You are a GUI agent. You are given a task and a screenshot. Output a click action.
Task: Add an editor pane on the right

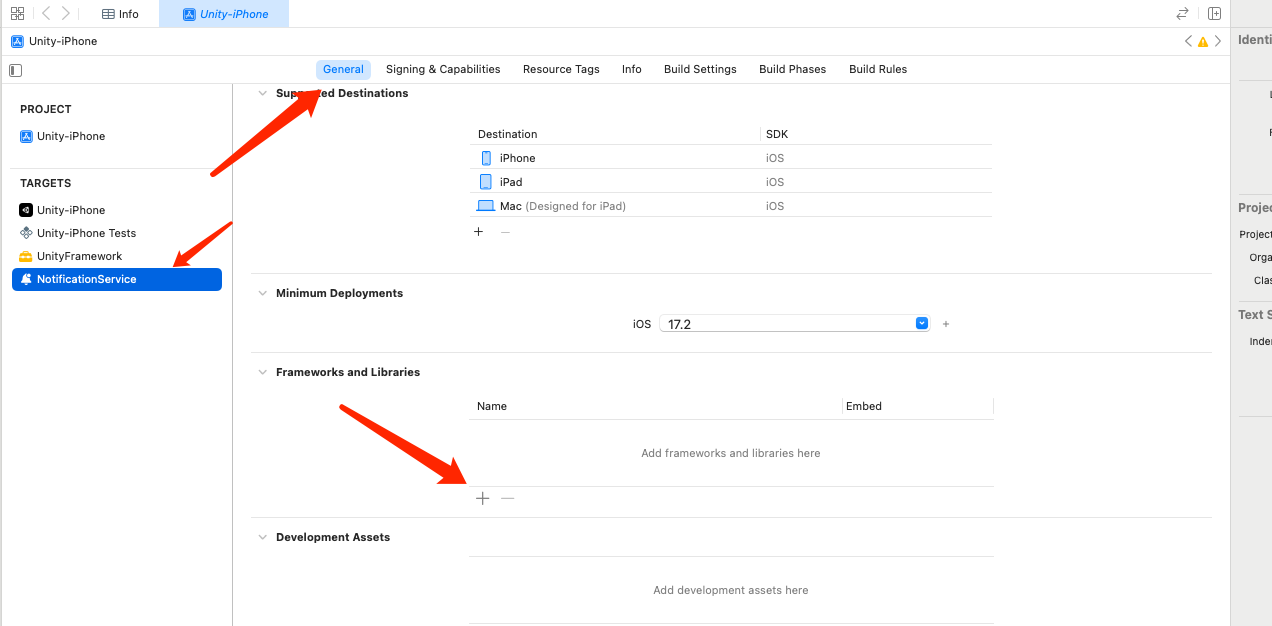pos(1214,14)
